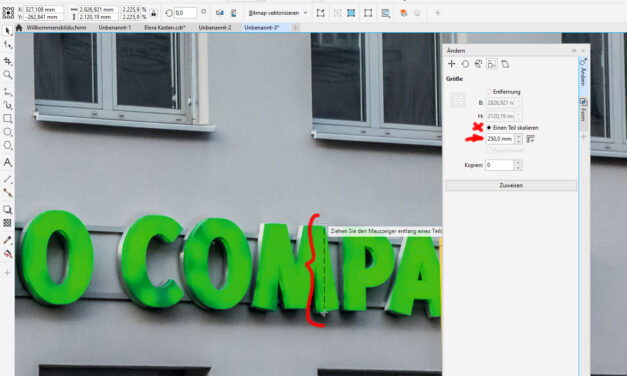Customize property bar with plus button

click(x=437, y=13)
